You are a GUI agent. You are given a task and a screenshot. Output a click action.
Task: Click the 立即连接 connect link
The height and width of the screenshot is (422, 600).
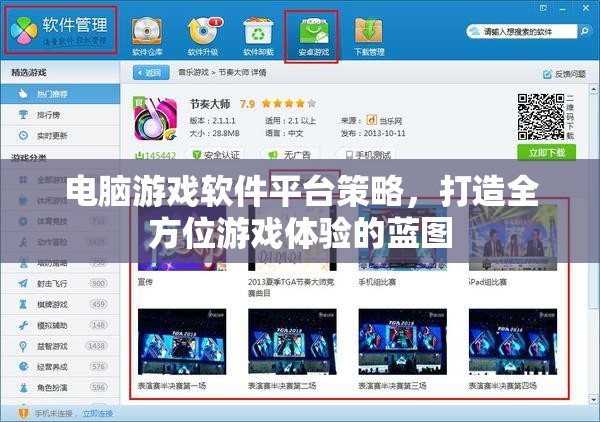tap(98, 413)
